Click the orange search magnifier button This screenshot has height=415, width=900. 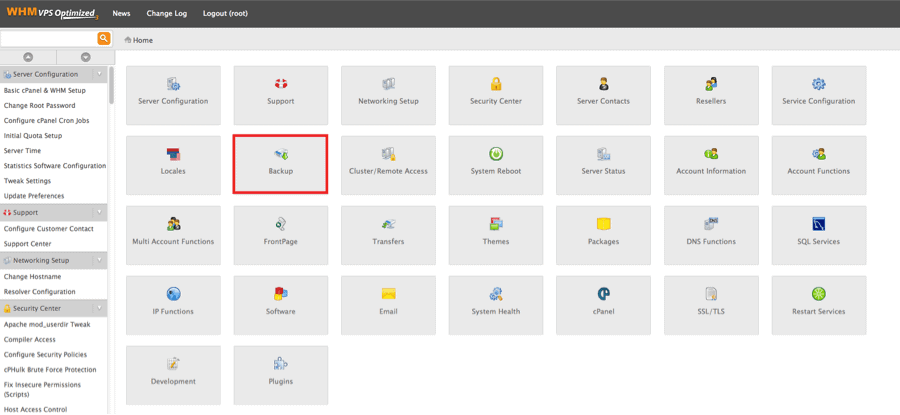103,38
